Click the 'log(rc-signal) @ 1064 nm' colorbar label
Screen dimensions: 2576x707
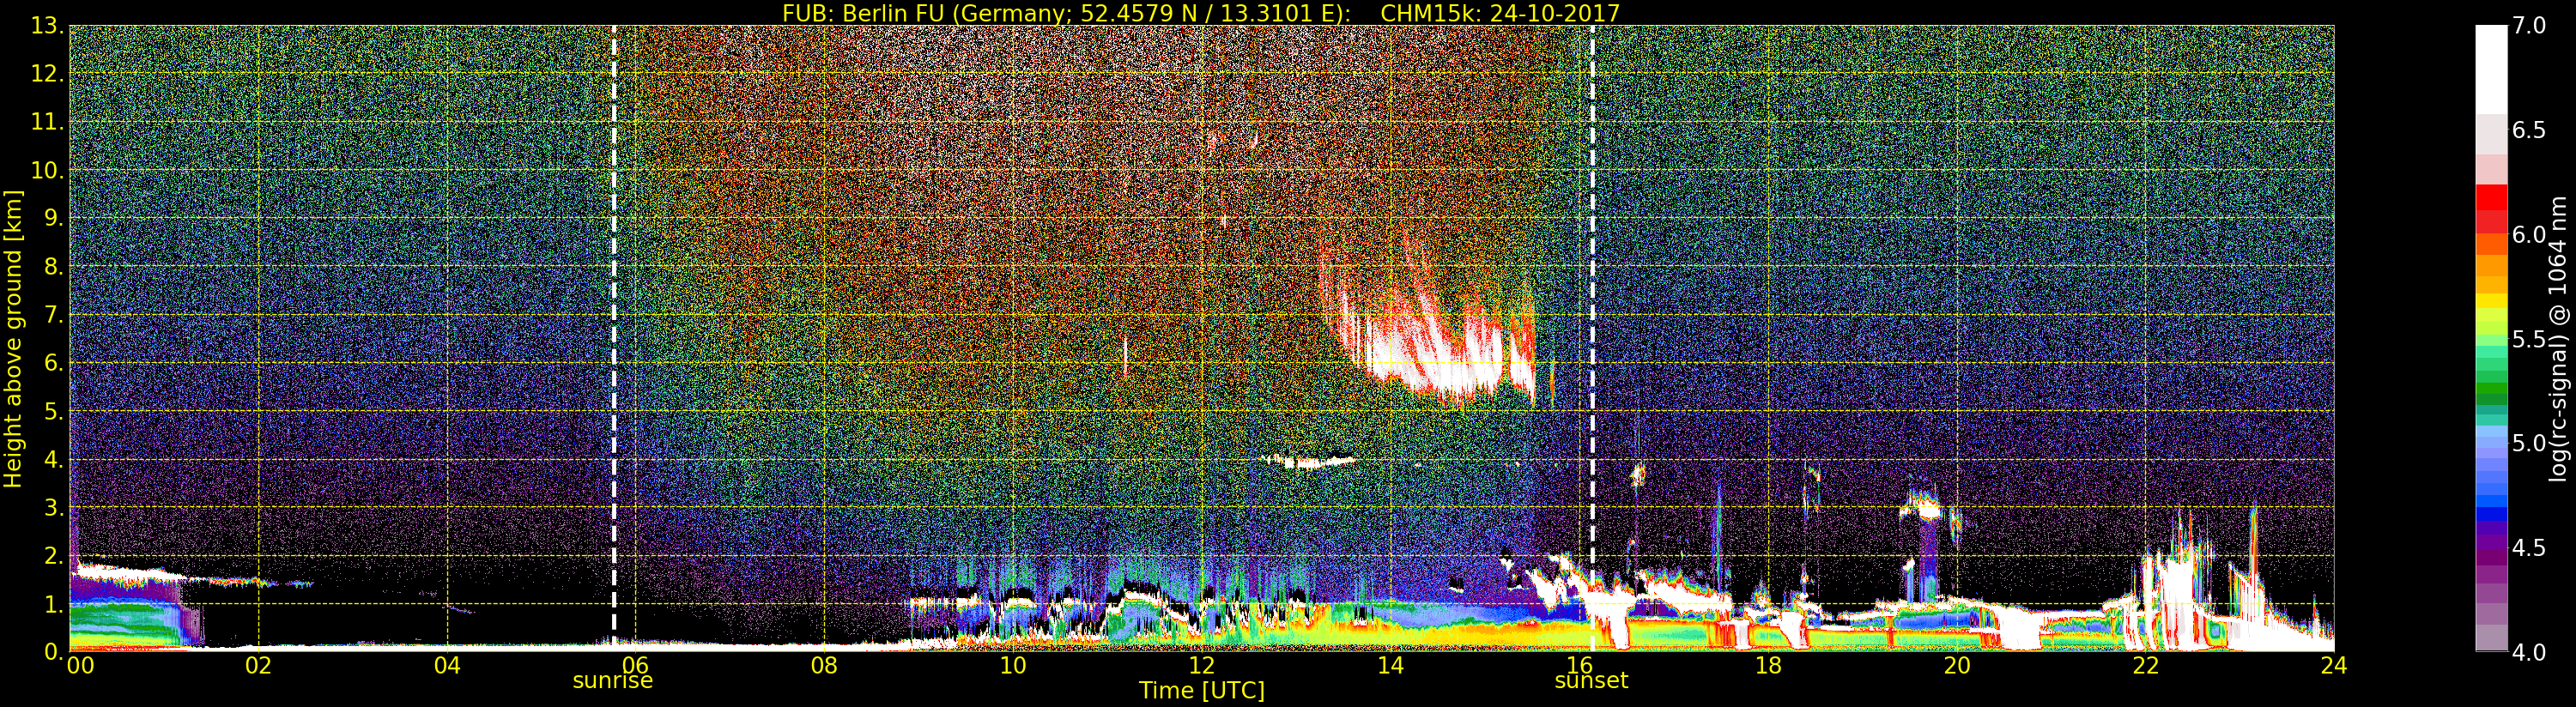[2558, 338]
